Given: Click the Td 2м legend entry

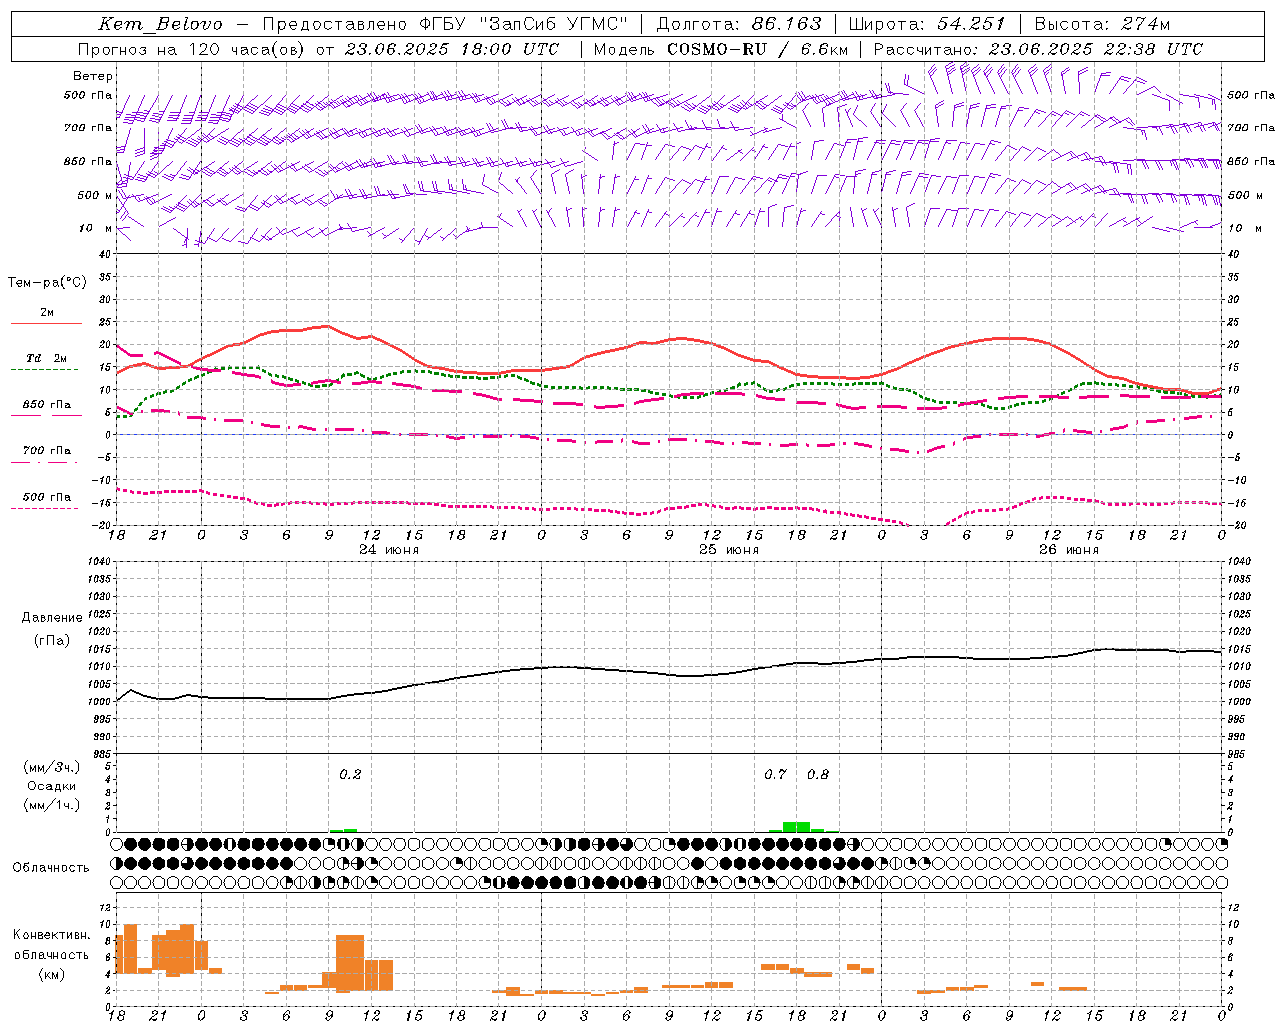Looking at the screenshot, I should (46, 358).
